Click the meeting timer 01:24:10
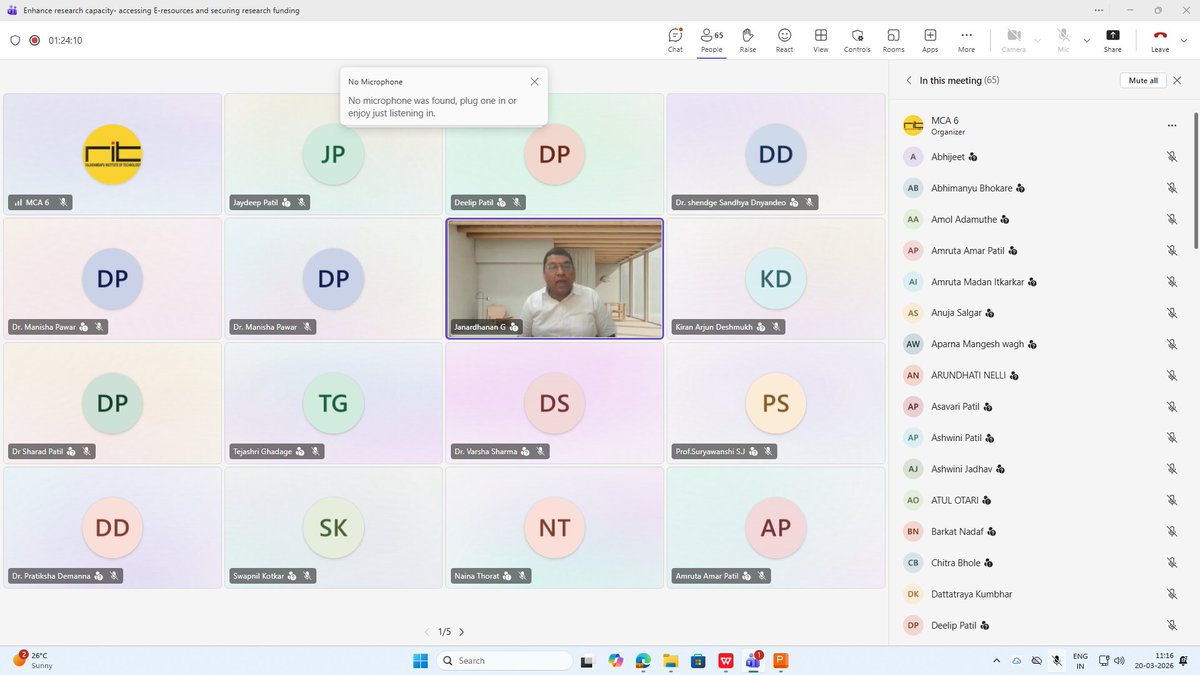The image size is (1200, 675). (65, 41)
